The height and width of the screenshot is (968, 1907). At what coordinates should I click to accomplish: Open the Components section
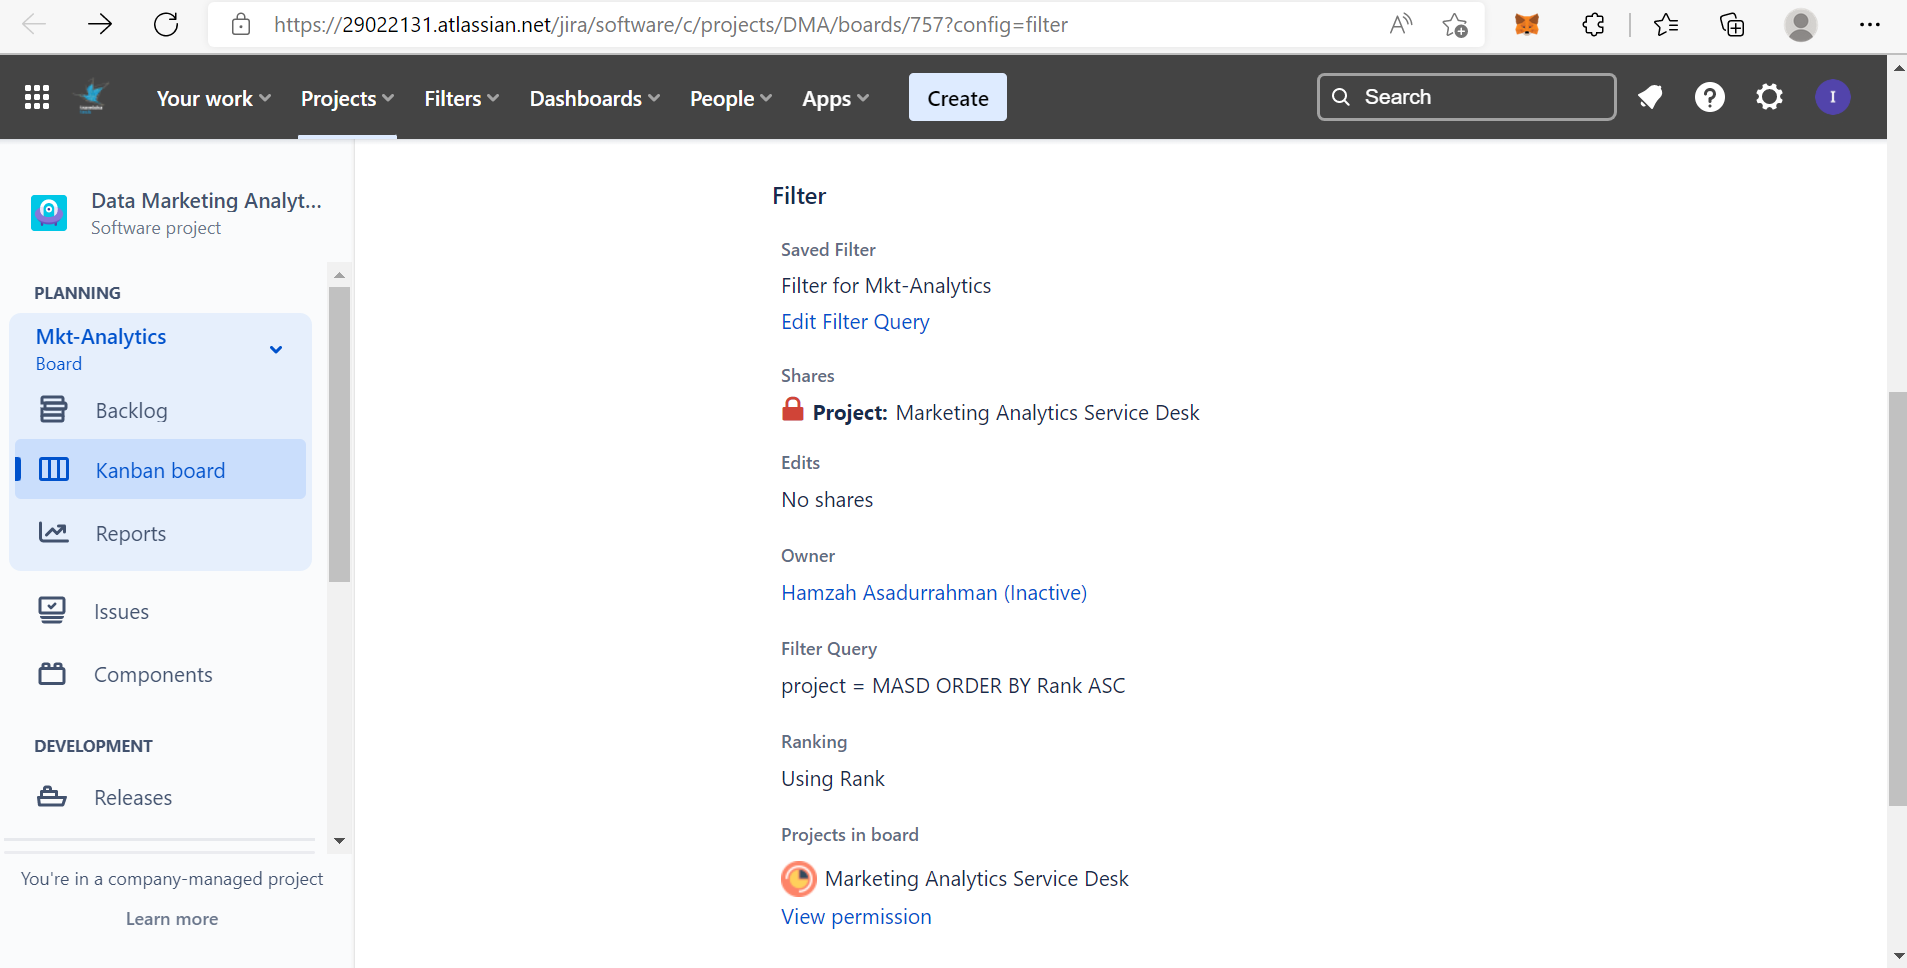tap(152, 674)
